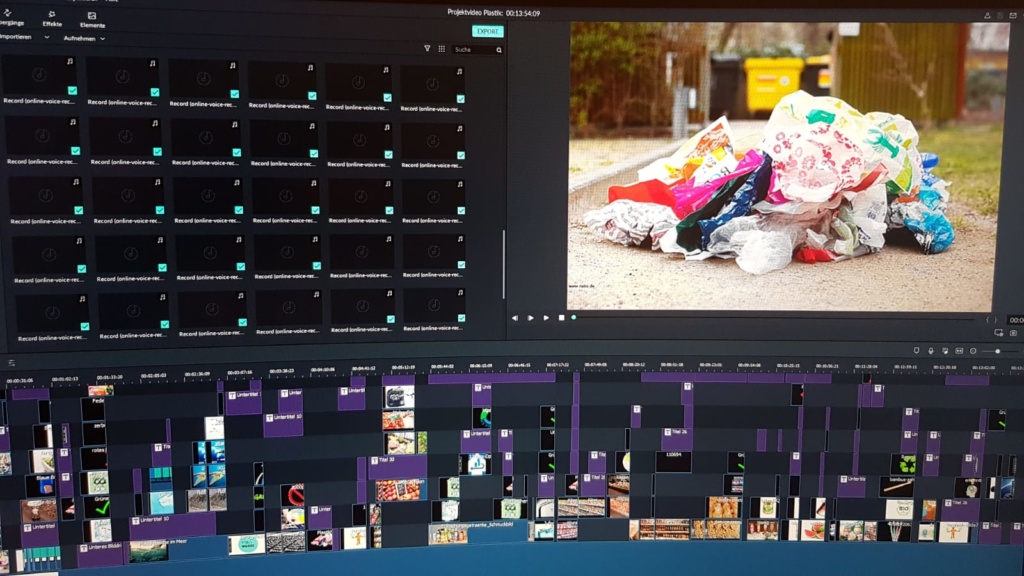This screenshot has height=576, width=1024.
Task: Add a marker with the timeline marker icon
Action: [916, 351]
